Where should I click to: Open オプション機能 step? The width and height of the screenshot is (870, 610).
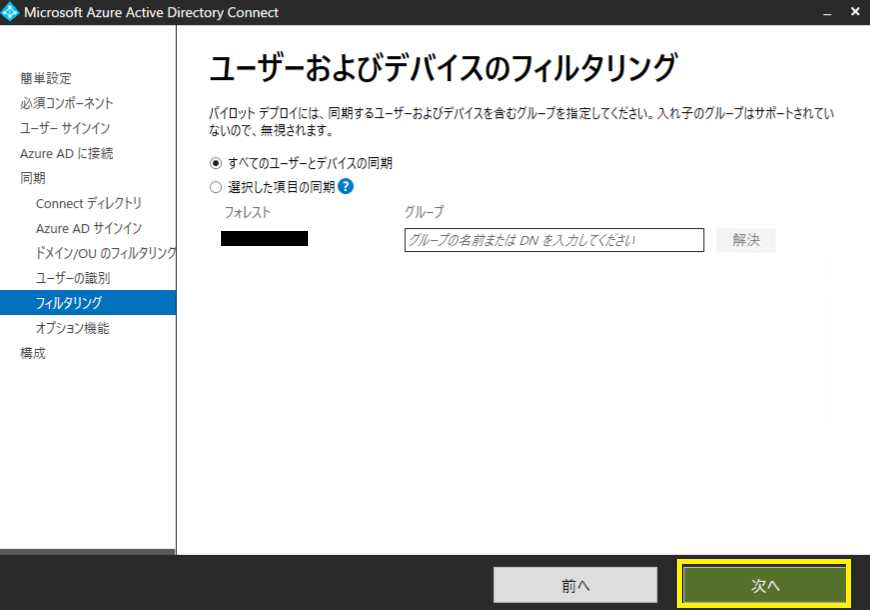click(73, 328)
